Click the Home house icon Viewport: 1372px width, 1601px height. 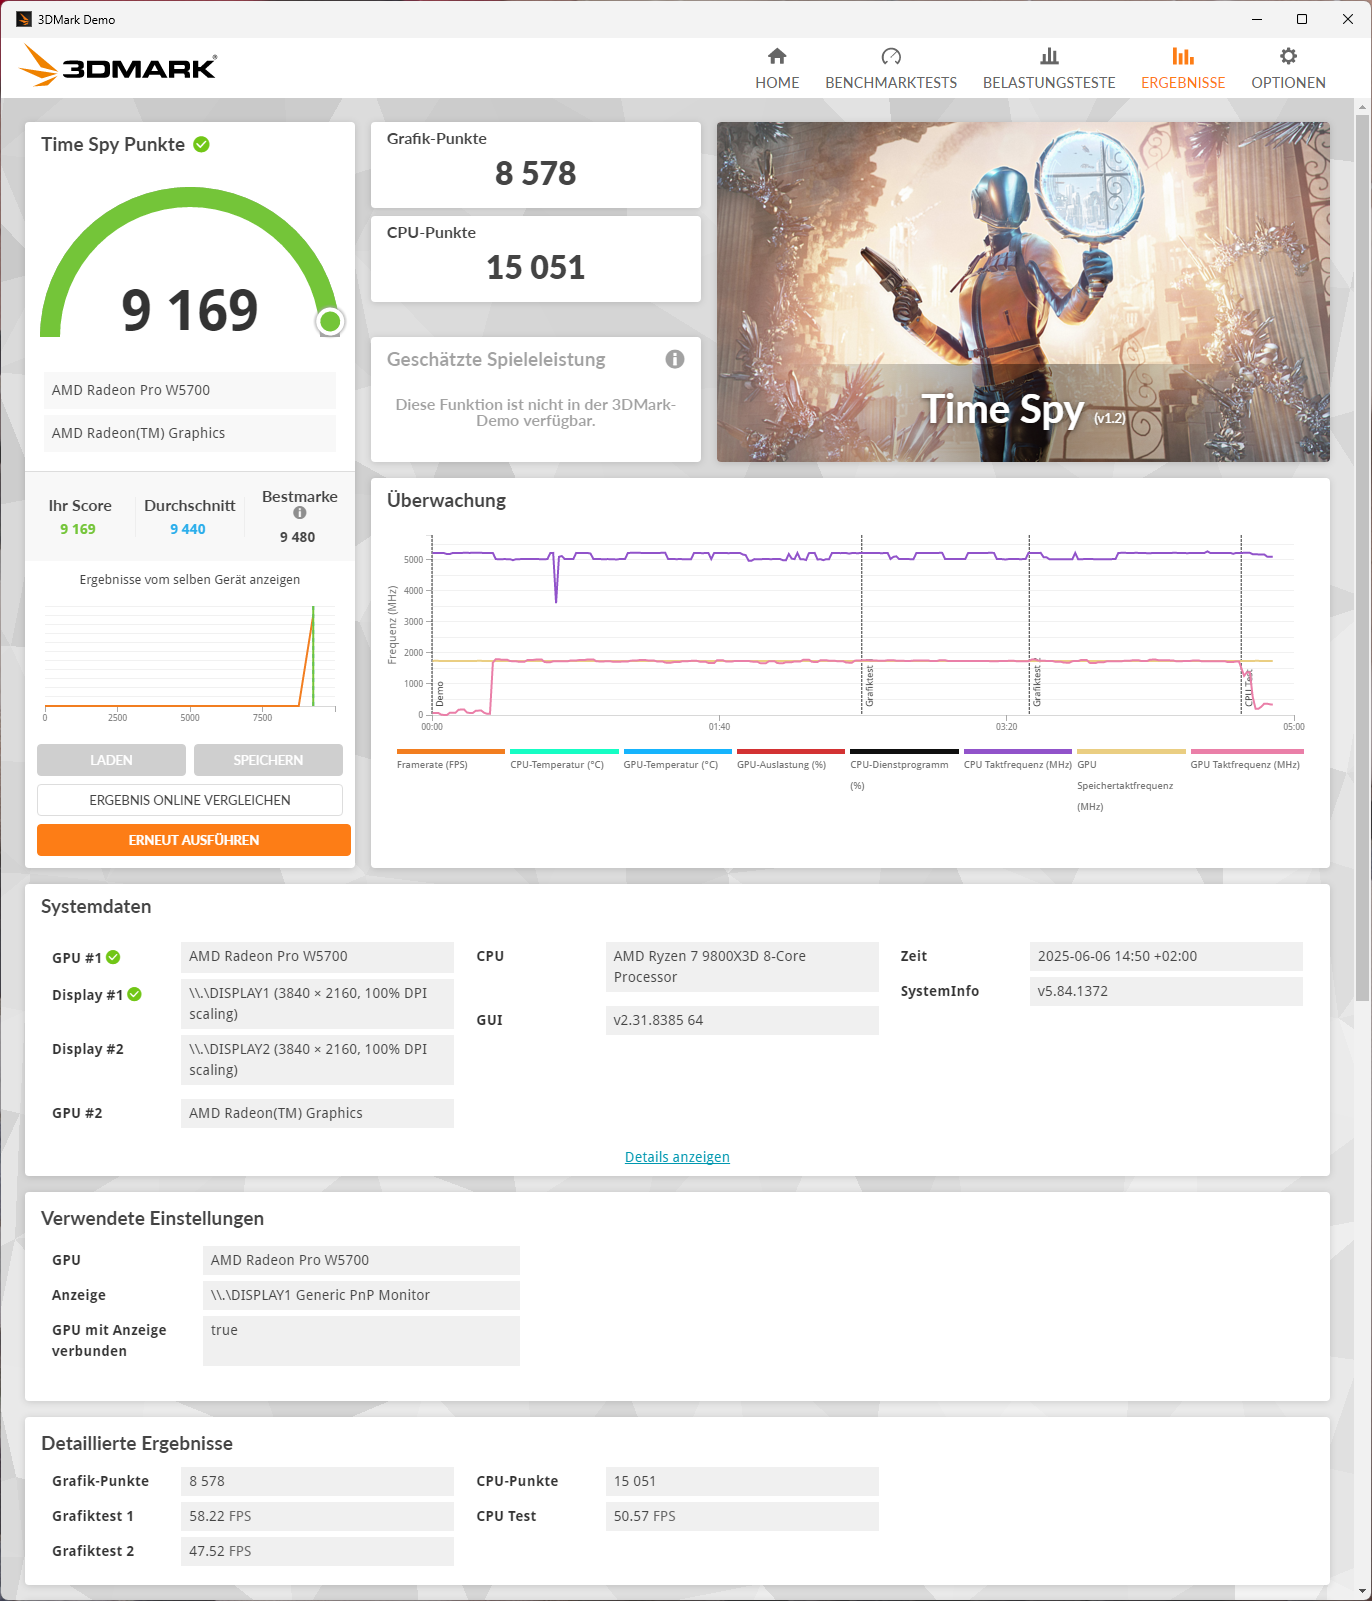(777, 56)
